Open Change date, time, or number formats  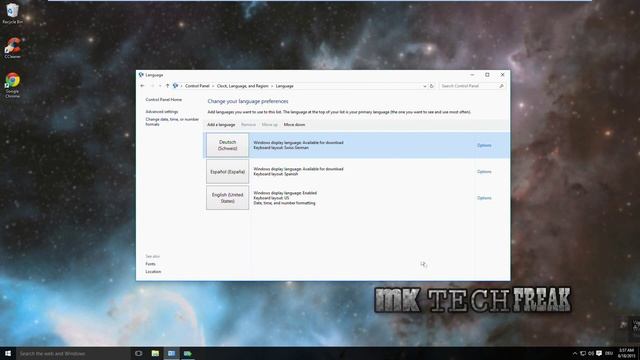(x=172, y=122)
